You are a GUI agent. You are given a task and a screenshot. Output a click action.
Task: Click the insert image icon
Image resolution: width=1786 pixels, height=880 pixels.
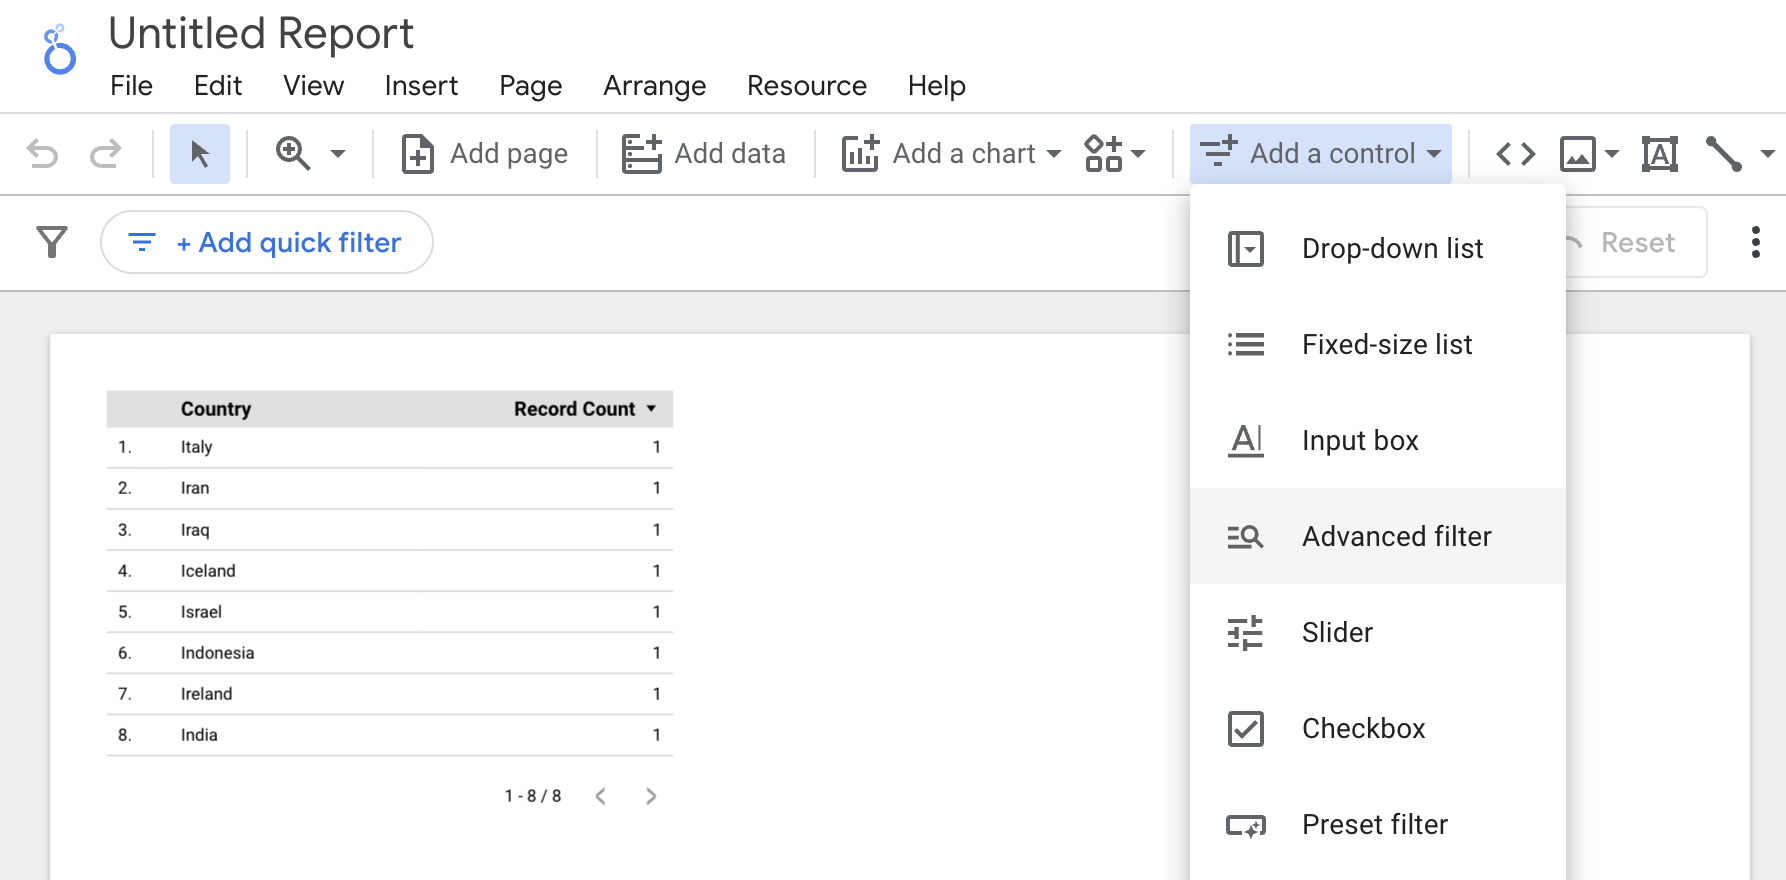click(x=1578, y=154)
